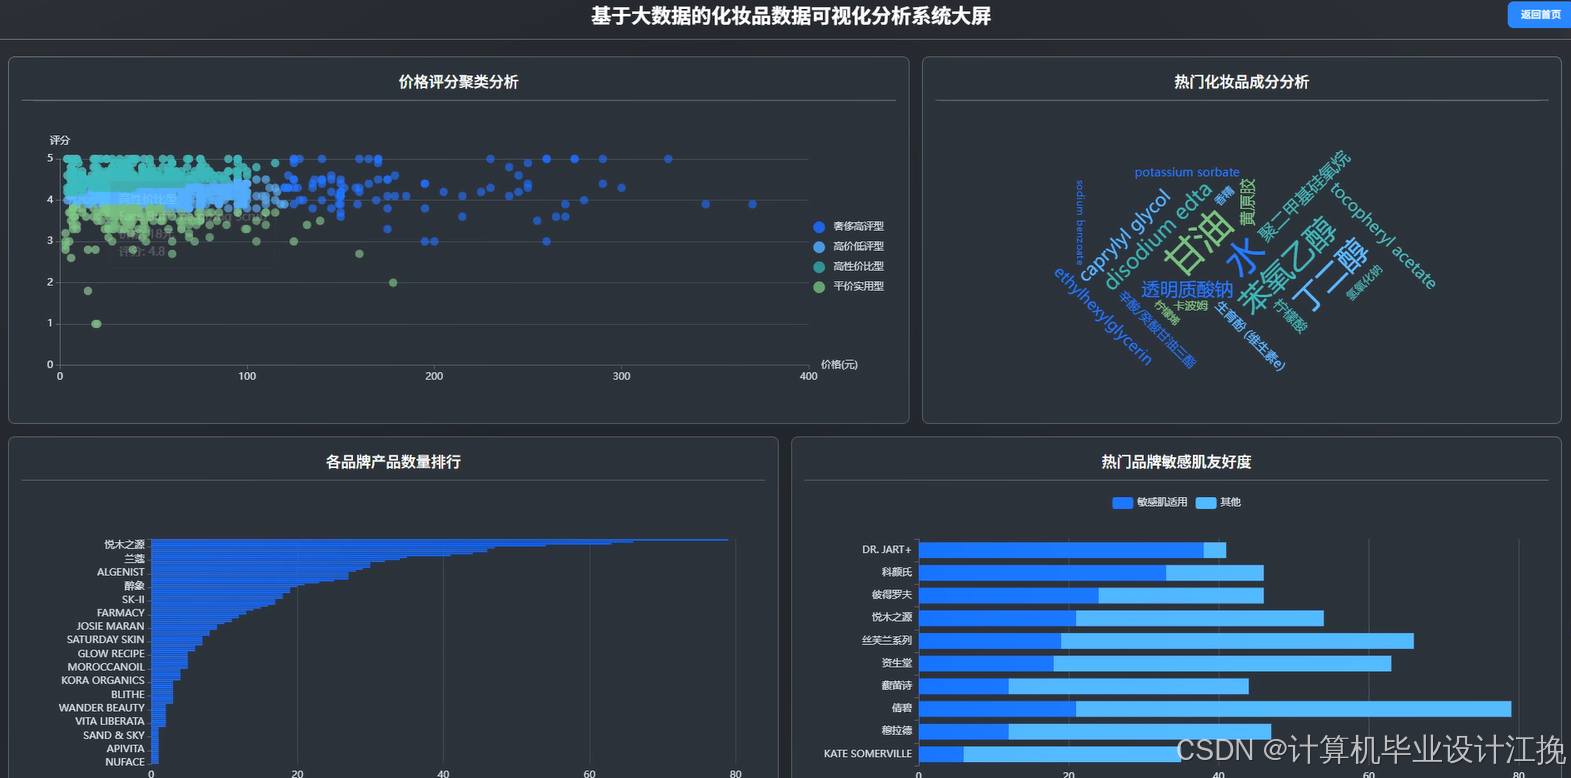The height and width of the screenshot is (778, 1571).
Task: Click the 热门化妆品成分分析 panel title
Action: (x=1241, y=82)
